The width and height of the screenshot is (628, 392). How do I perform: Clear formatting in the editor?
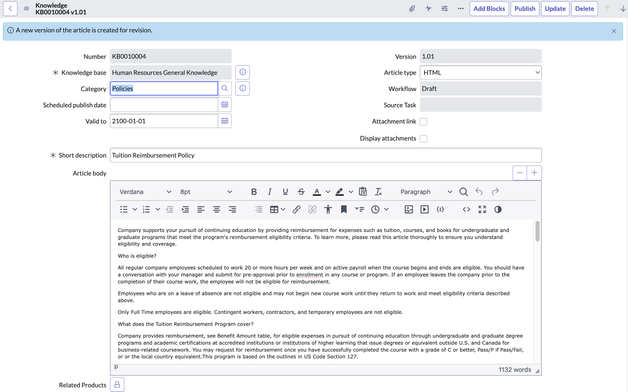(x=378, y=192)
